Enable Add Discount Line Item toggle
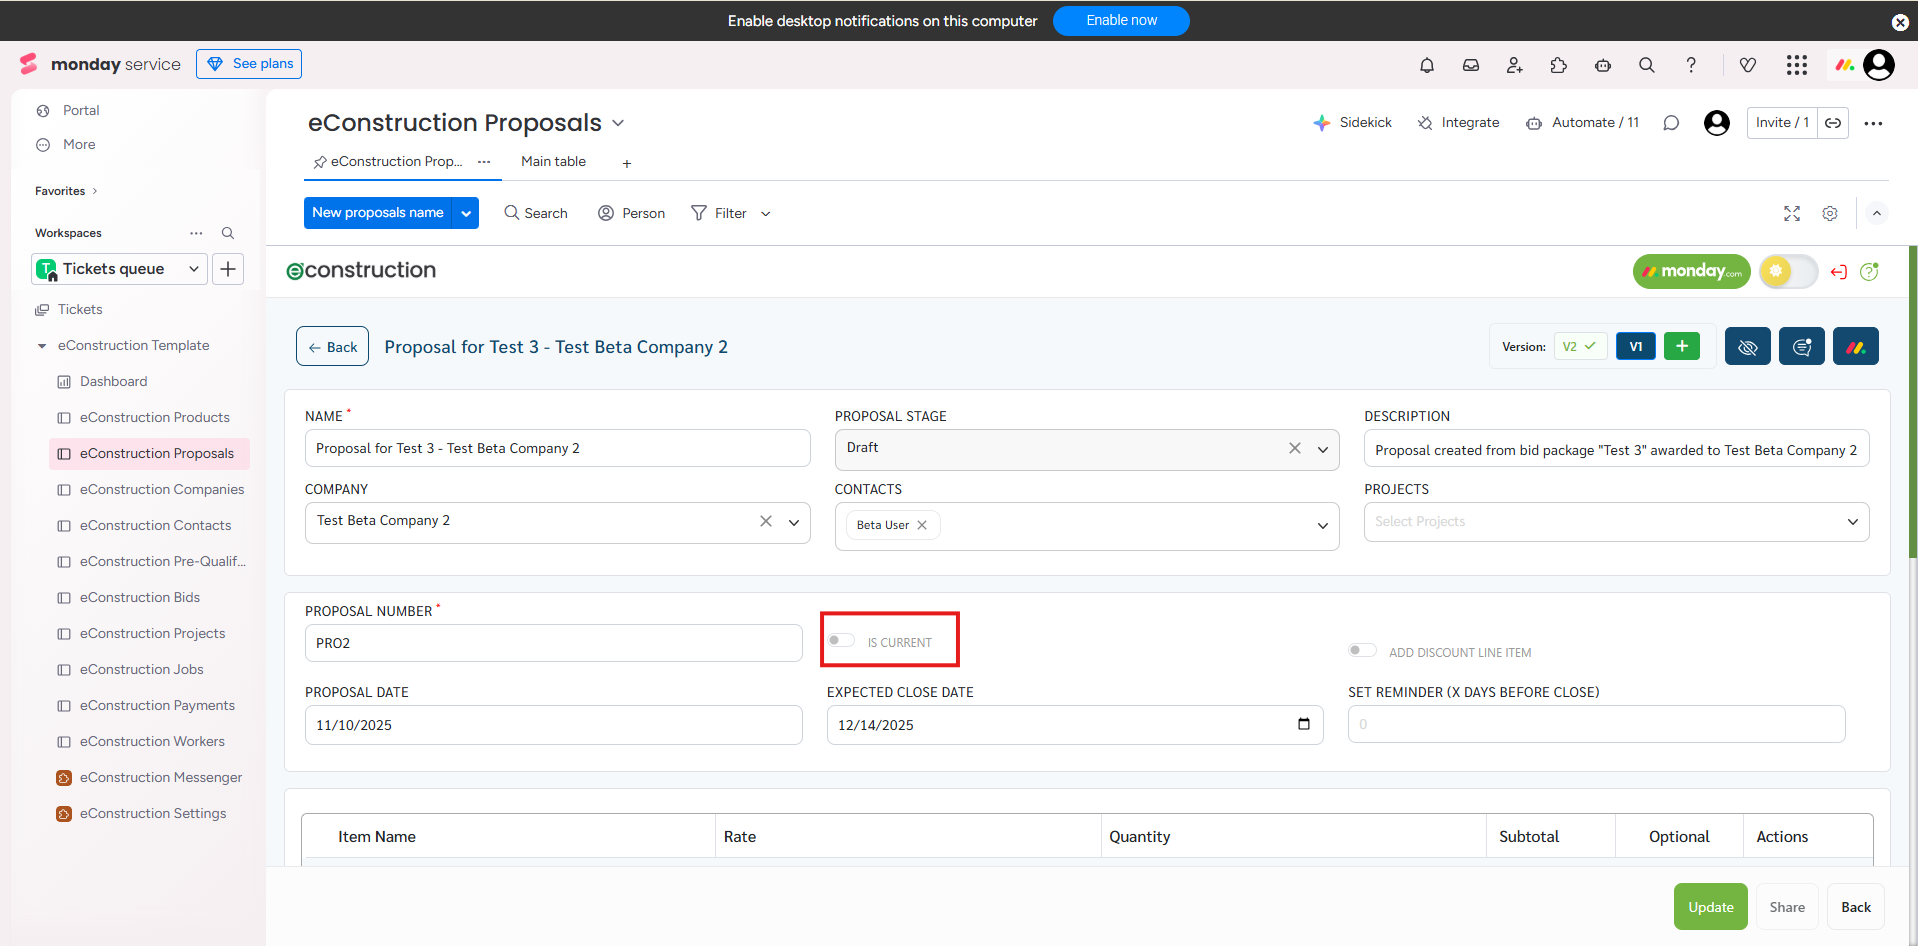Image resolution: width=1918 pixels, height=946 pixels. pos(1362,651)
